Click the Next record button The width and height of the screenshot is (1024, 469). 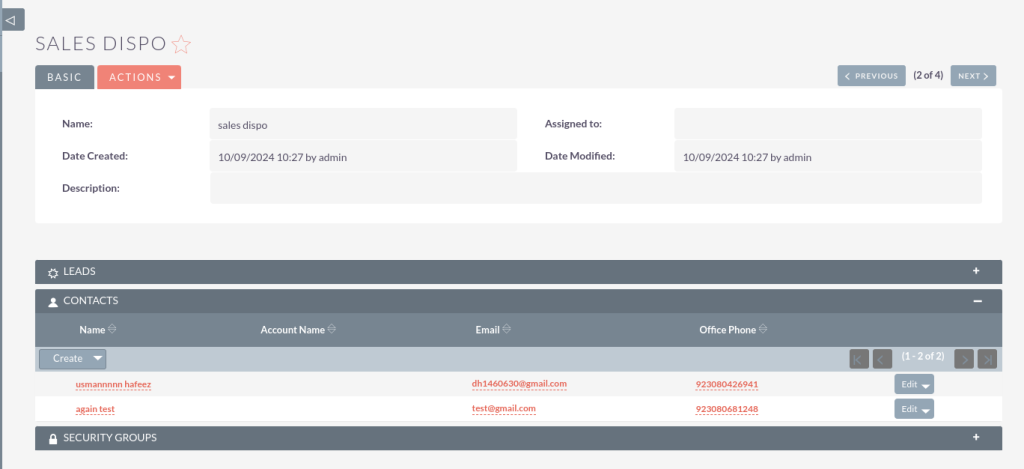(x=973, y=76)
